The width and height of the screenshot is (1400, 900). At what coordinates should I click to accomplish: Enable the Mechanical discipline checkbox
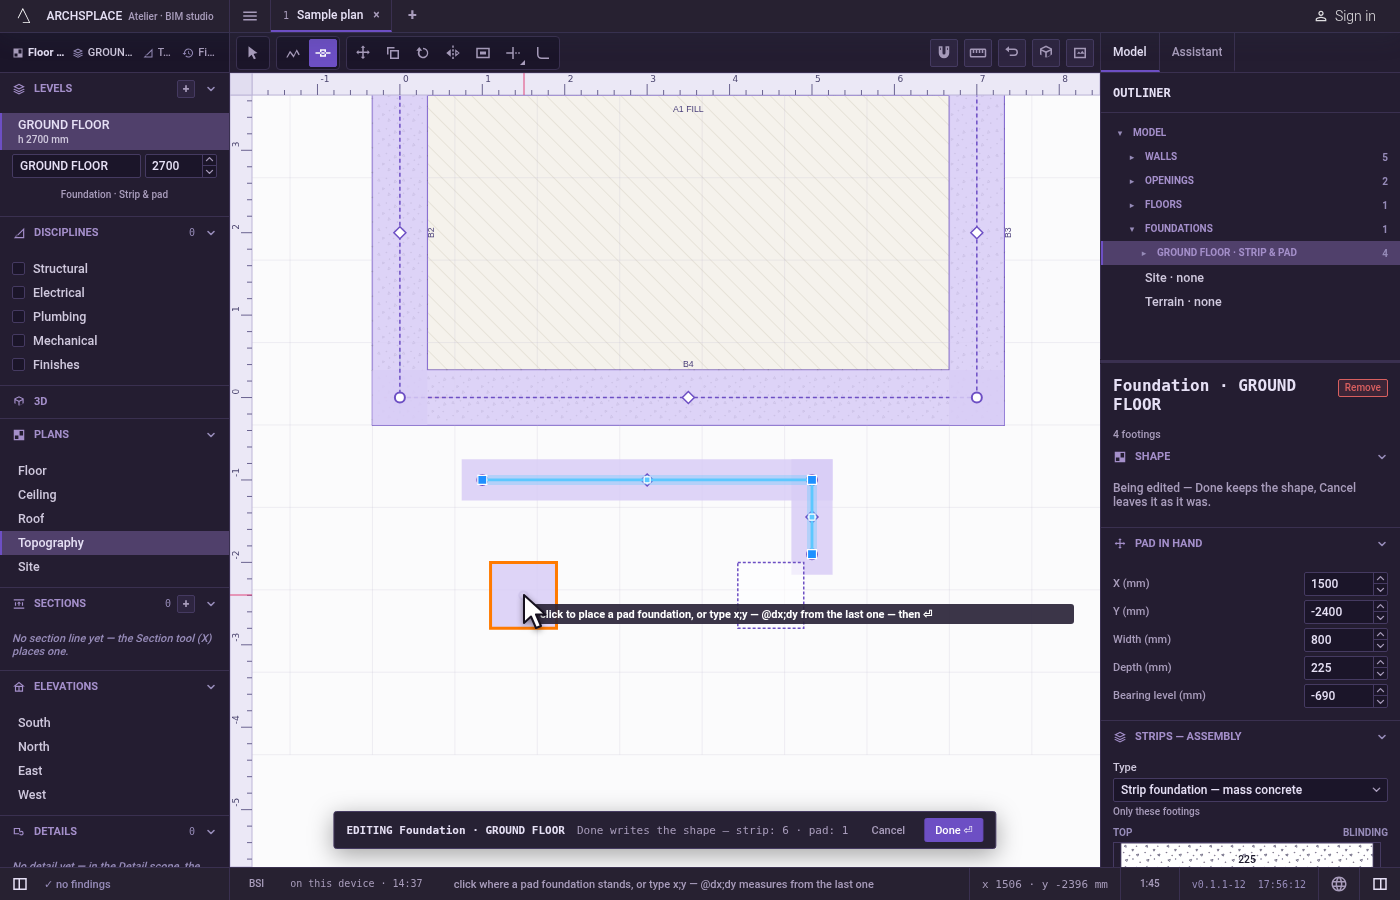coord(18,341)
